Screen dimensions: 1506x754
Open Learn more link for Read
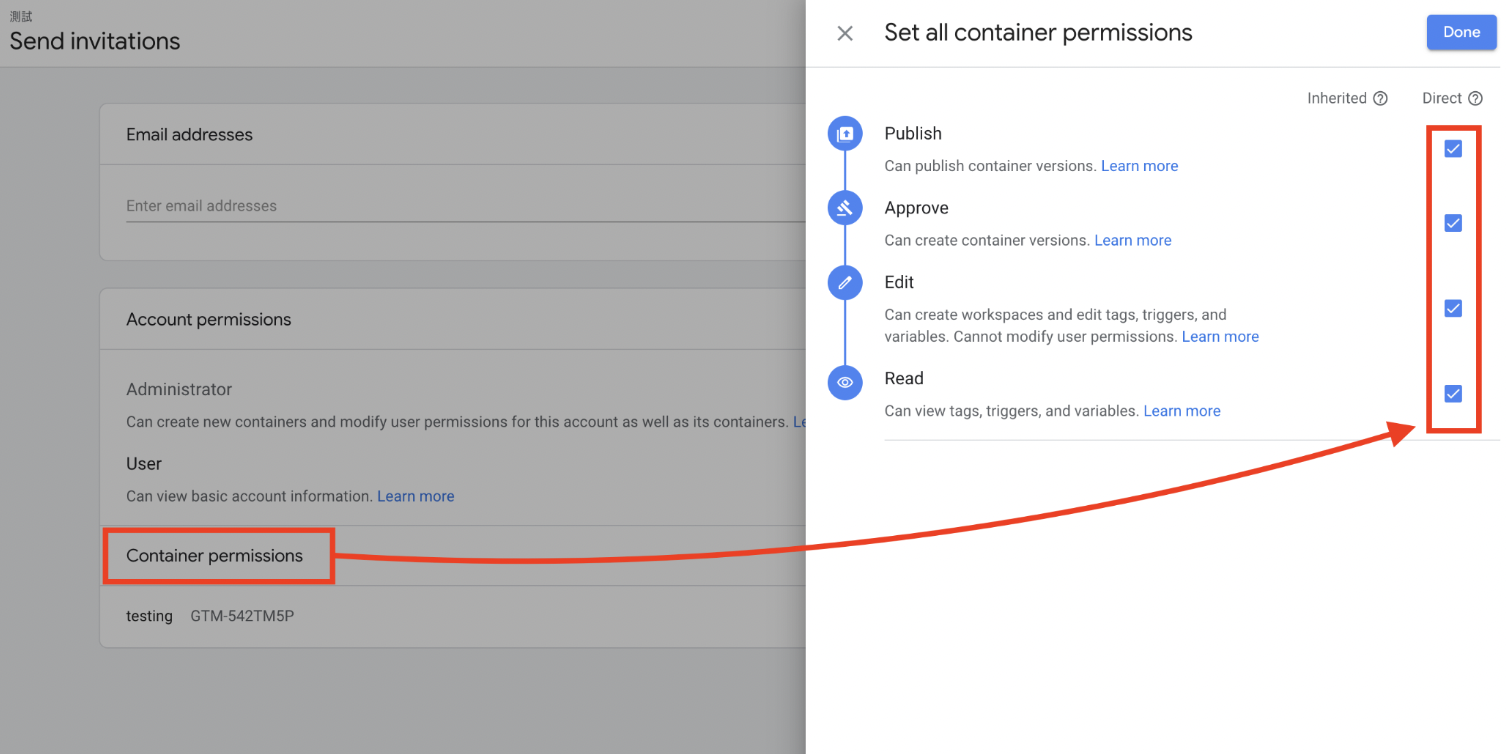pos(1181,411)
